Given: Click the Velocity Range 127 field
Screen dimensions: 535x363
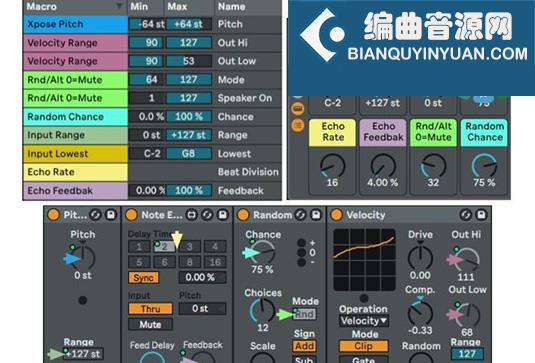Looking at the screenshot, I should coord(467,354).
